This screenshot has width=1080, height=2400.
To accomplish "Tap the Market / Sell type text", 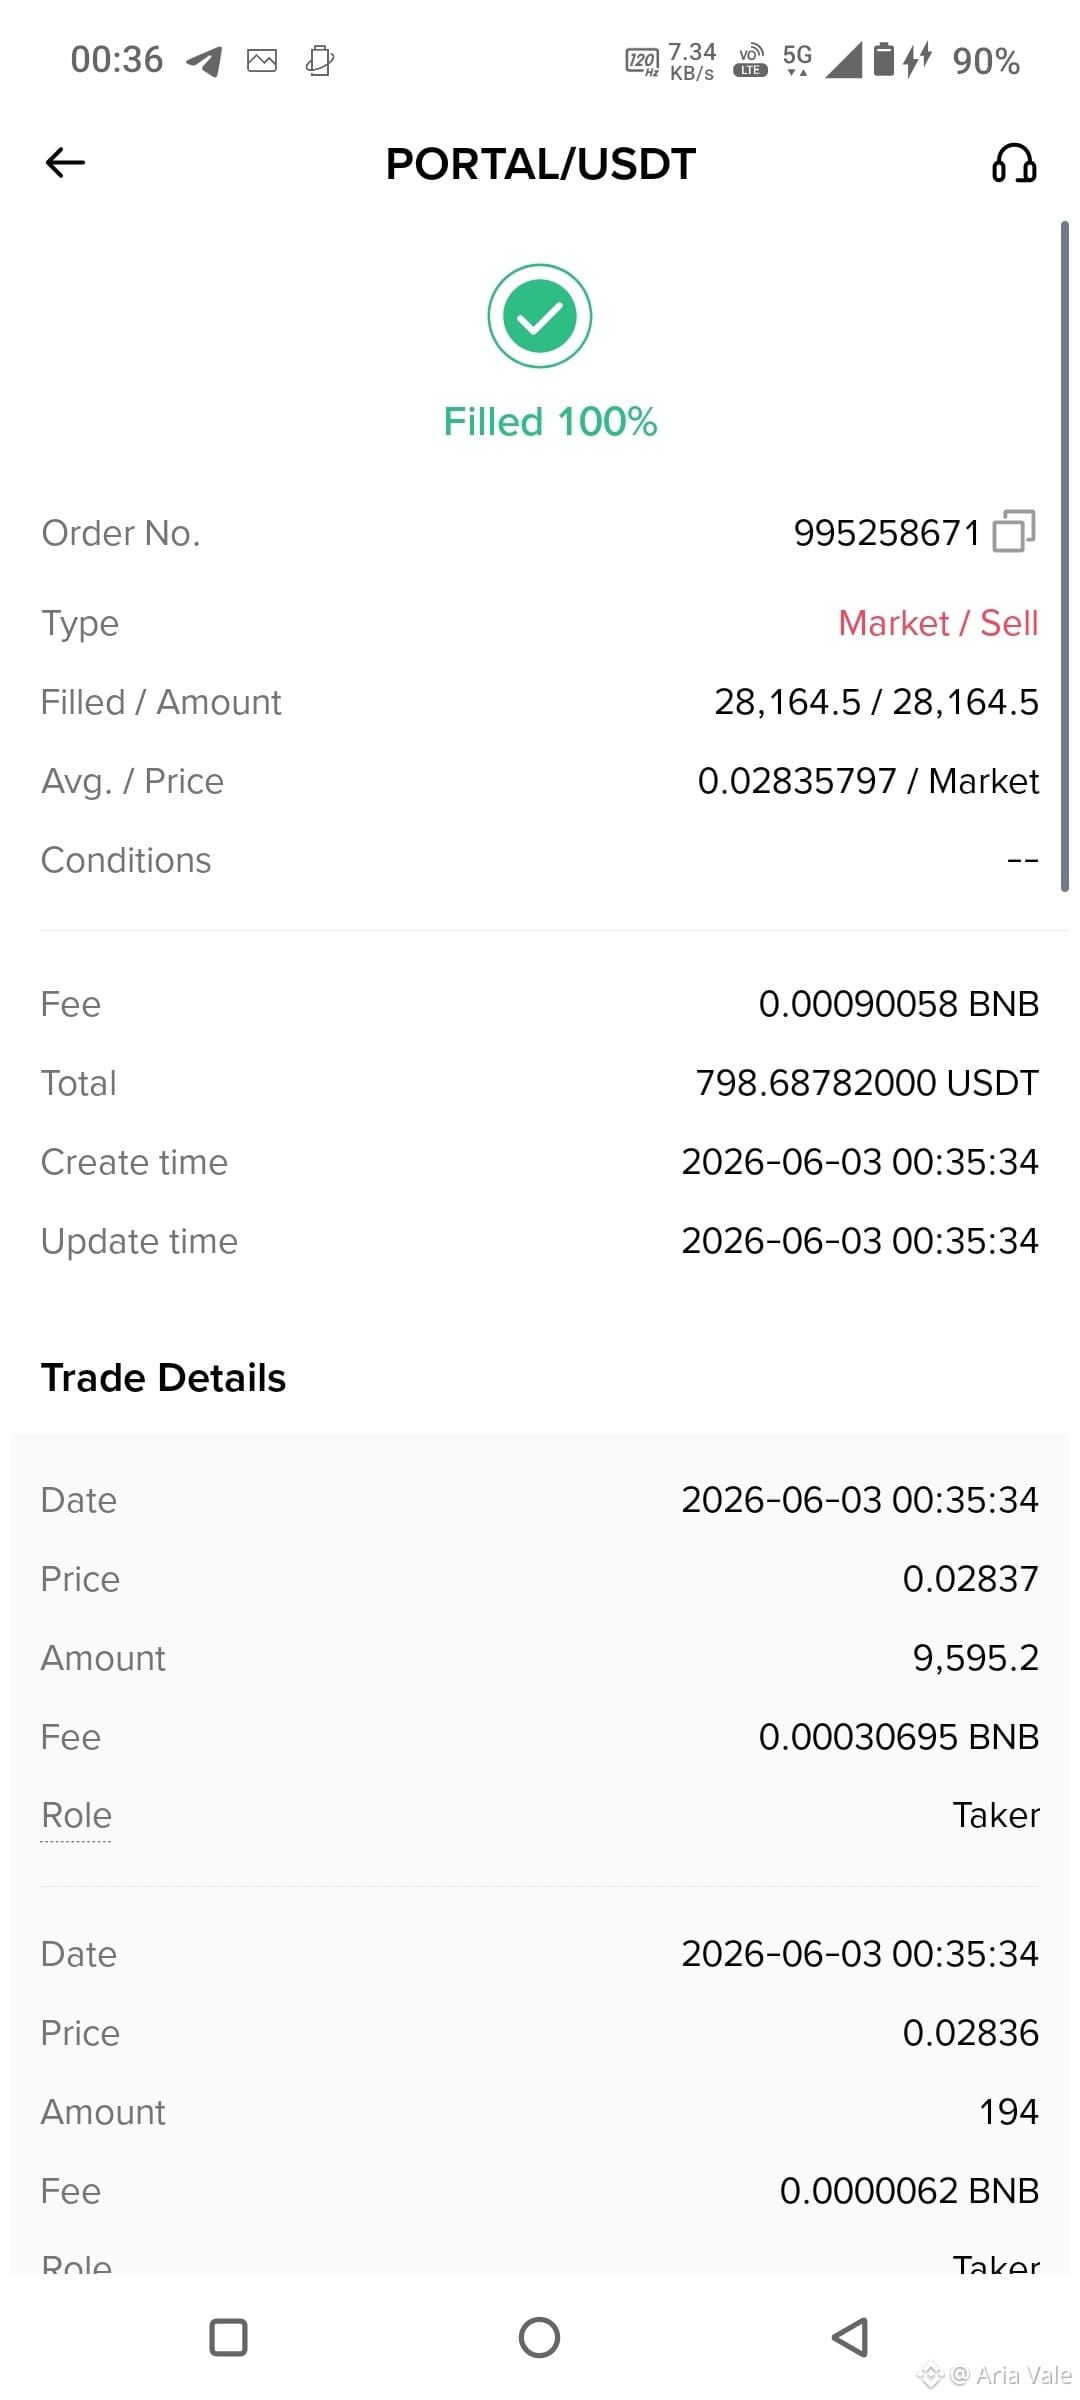I will click(x=938, y=623).
